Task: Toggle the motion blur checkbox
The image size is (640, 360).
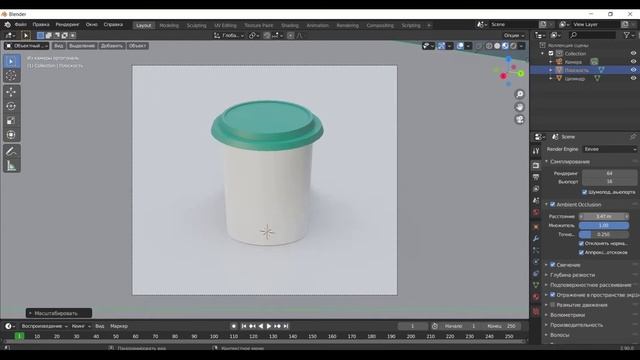Action: click(553, 305)
